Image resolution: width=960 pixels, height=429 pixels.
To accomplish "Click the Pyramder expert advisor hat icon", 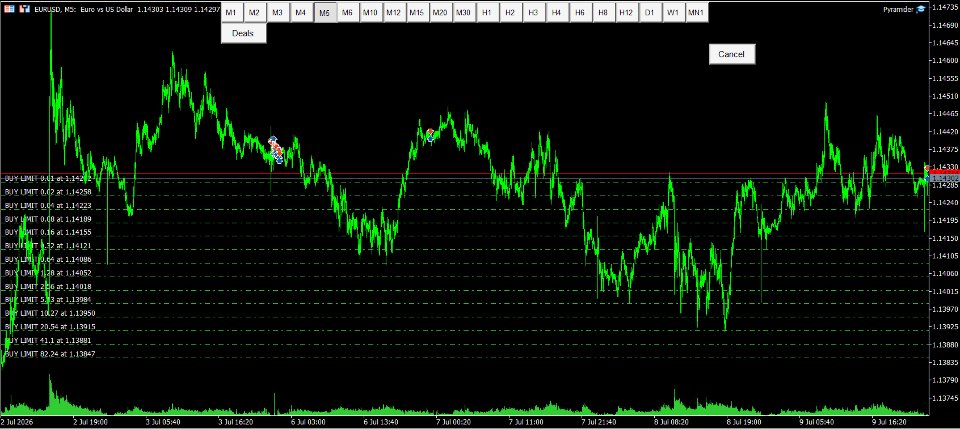I will tap(921, 9).
